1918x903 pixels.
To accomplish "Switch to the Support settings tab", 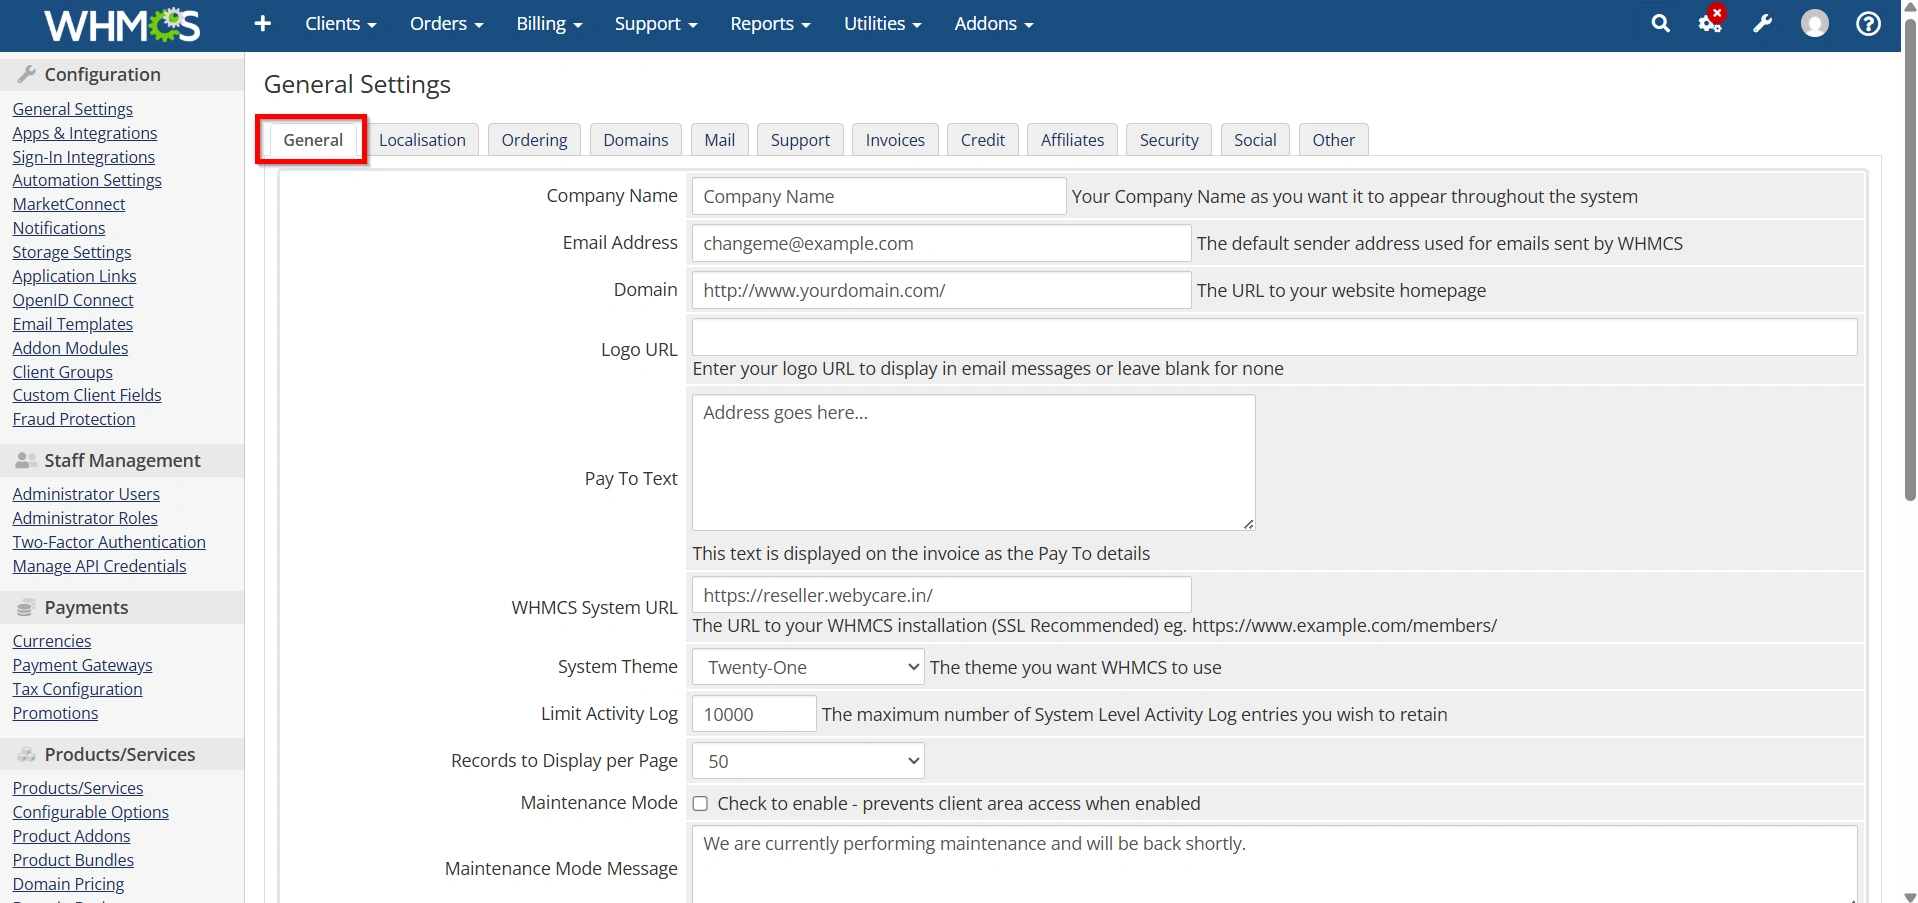I will pyautogui.click(x=800, y=140).
